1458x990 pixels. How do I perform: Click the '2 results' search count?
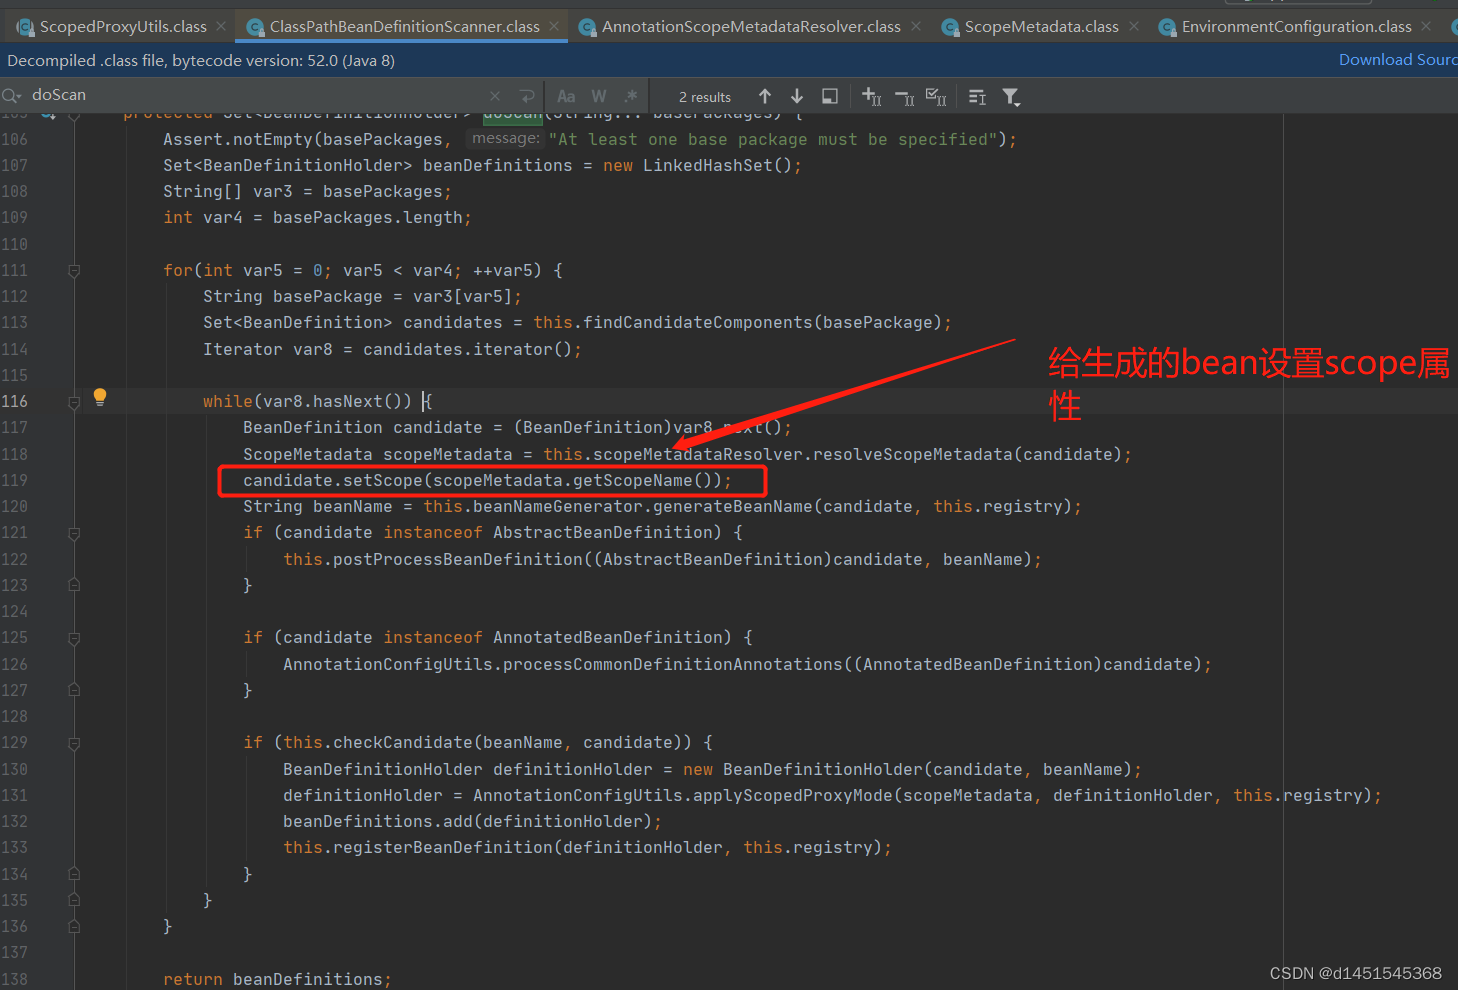(705, 97)
